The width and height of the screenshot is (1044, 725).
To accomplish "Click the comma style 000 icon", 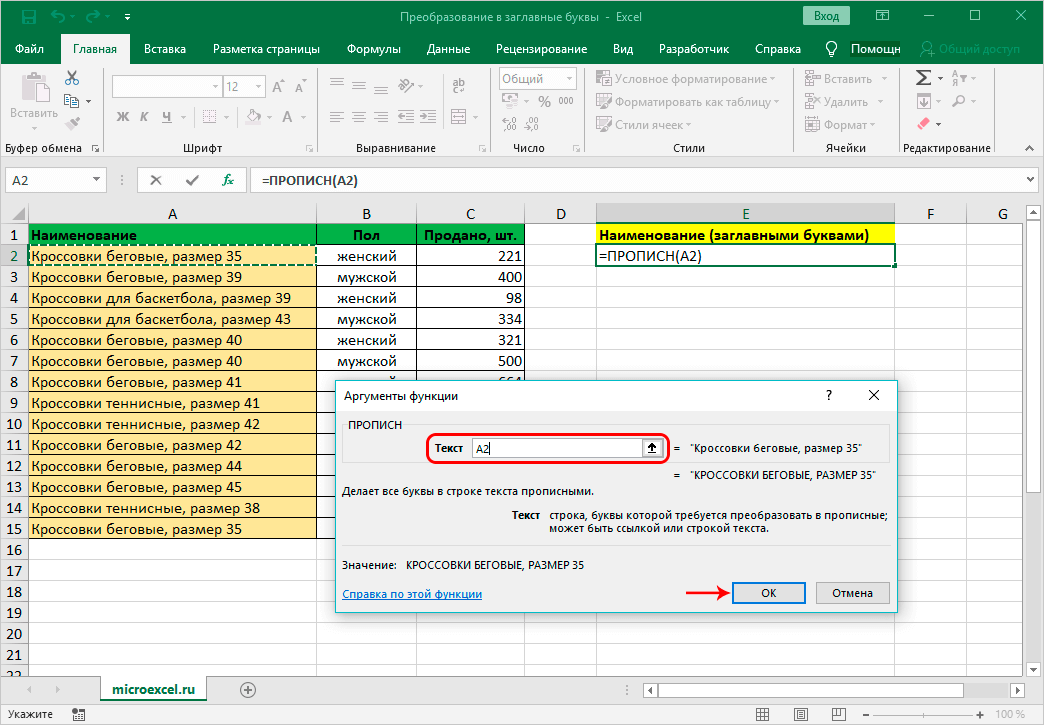I will 566,101.
